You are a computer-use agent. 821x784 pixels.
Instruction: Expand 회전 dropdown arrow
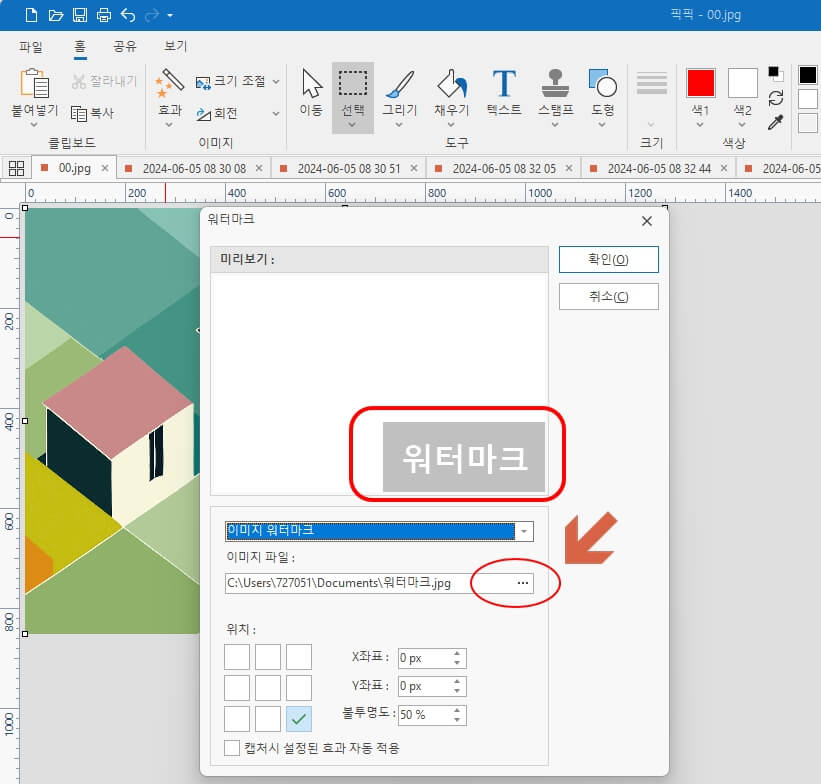pyautogui.click(x=276, y=114)
